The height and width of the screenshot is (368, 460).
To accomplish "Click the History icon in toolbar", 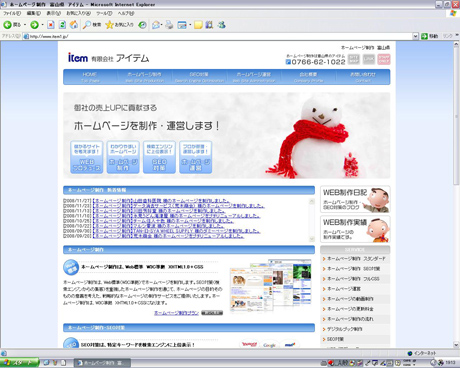I will coord(142,25).
